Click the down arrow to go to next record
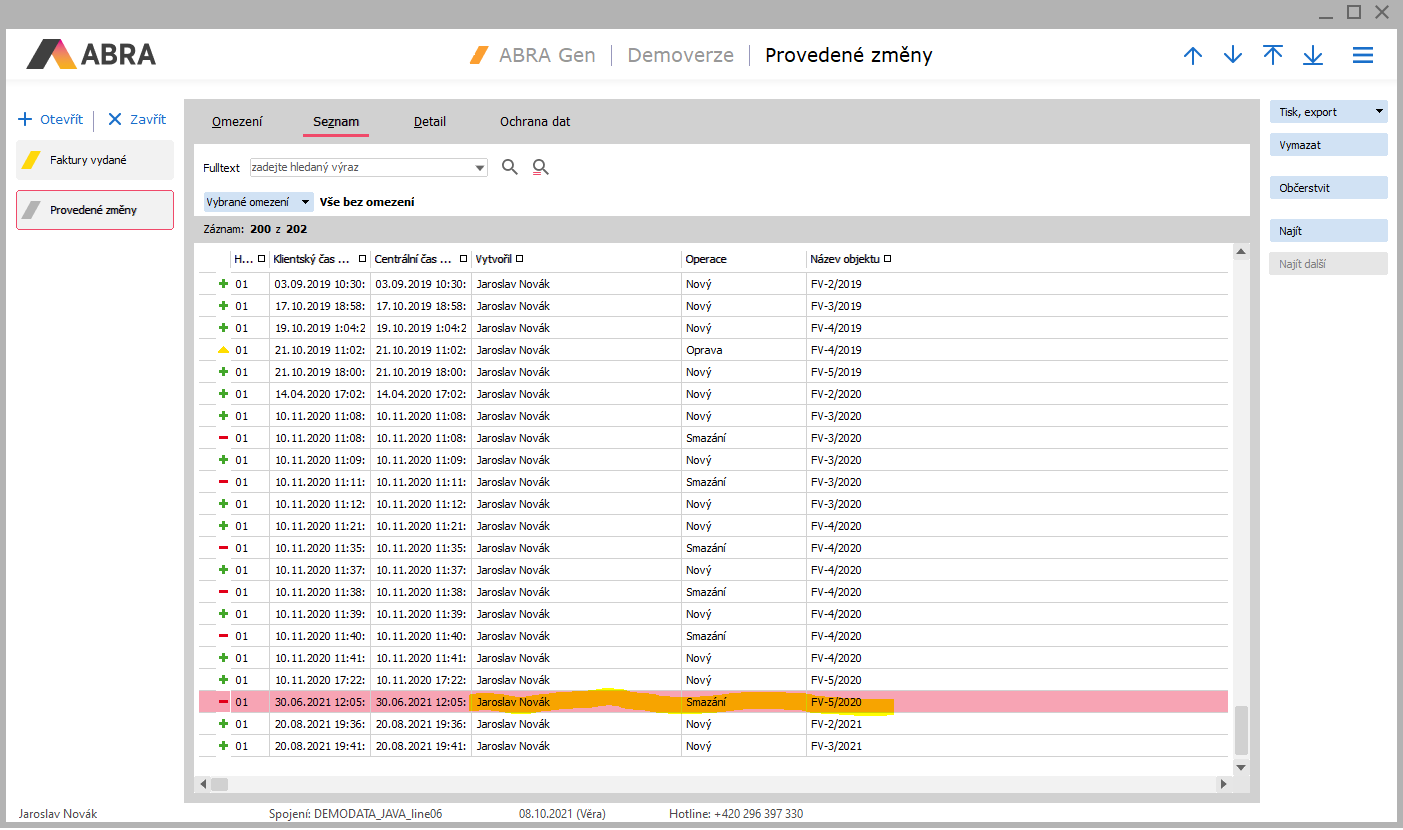Viewport: 1403px width, 830px height. [1233, 56]
